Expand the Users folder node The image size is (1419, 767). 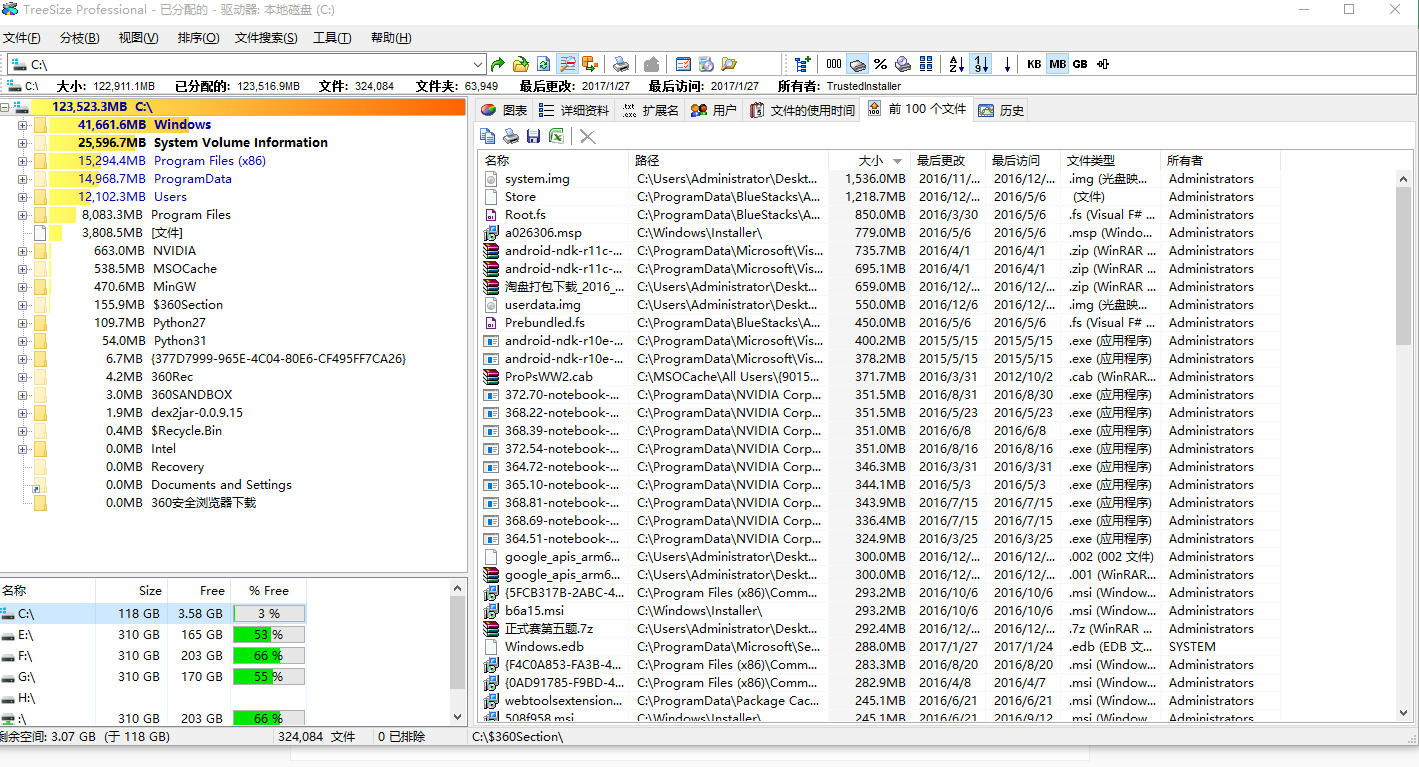click(x=22, y=197)
